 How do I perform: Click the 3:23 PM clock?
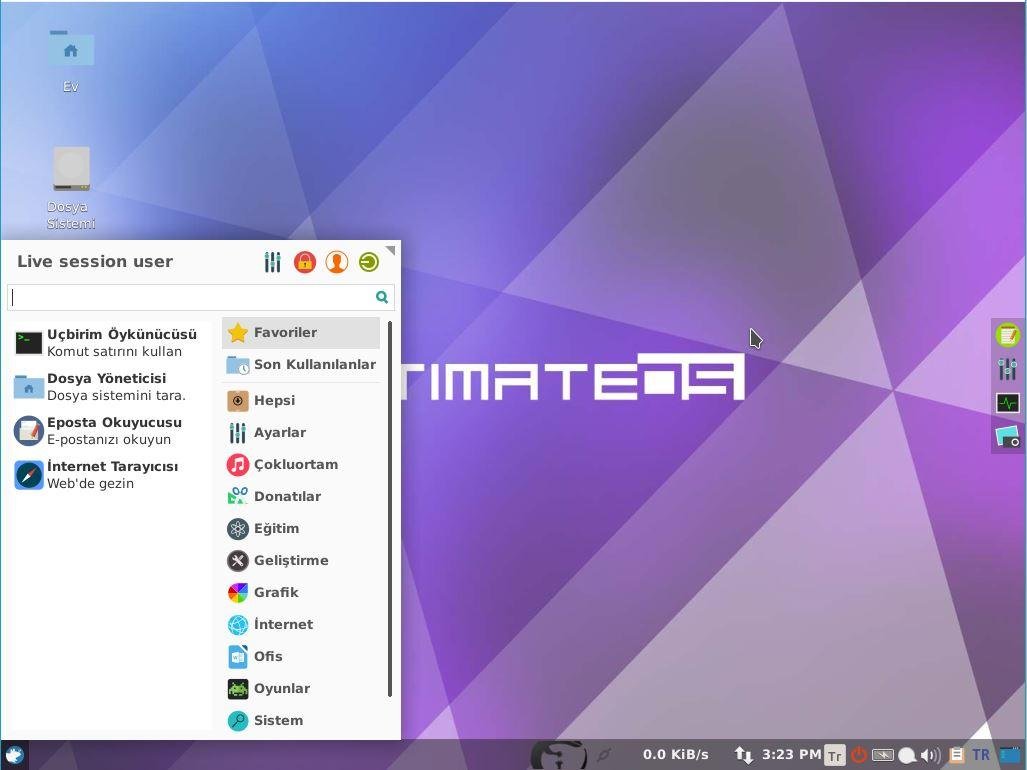(x=791, y=754)
